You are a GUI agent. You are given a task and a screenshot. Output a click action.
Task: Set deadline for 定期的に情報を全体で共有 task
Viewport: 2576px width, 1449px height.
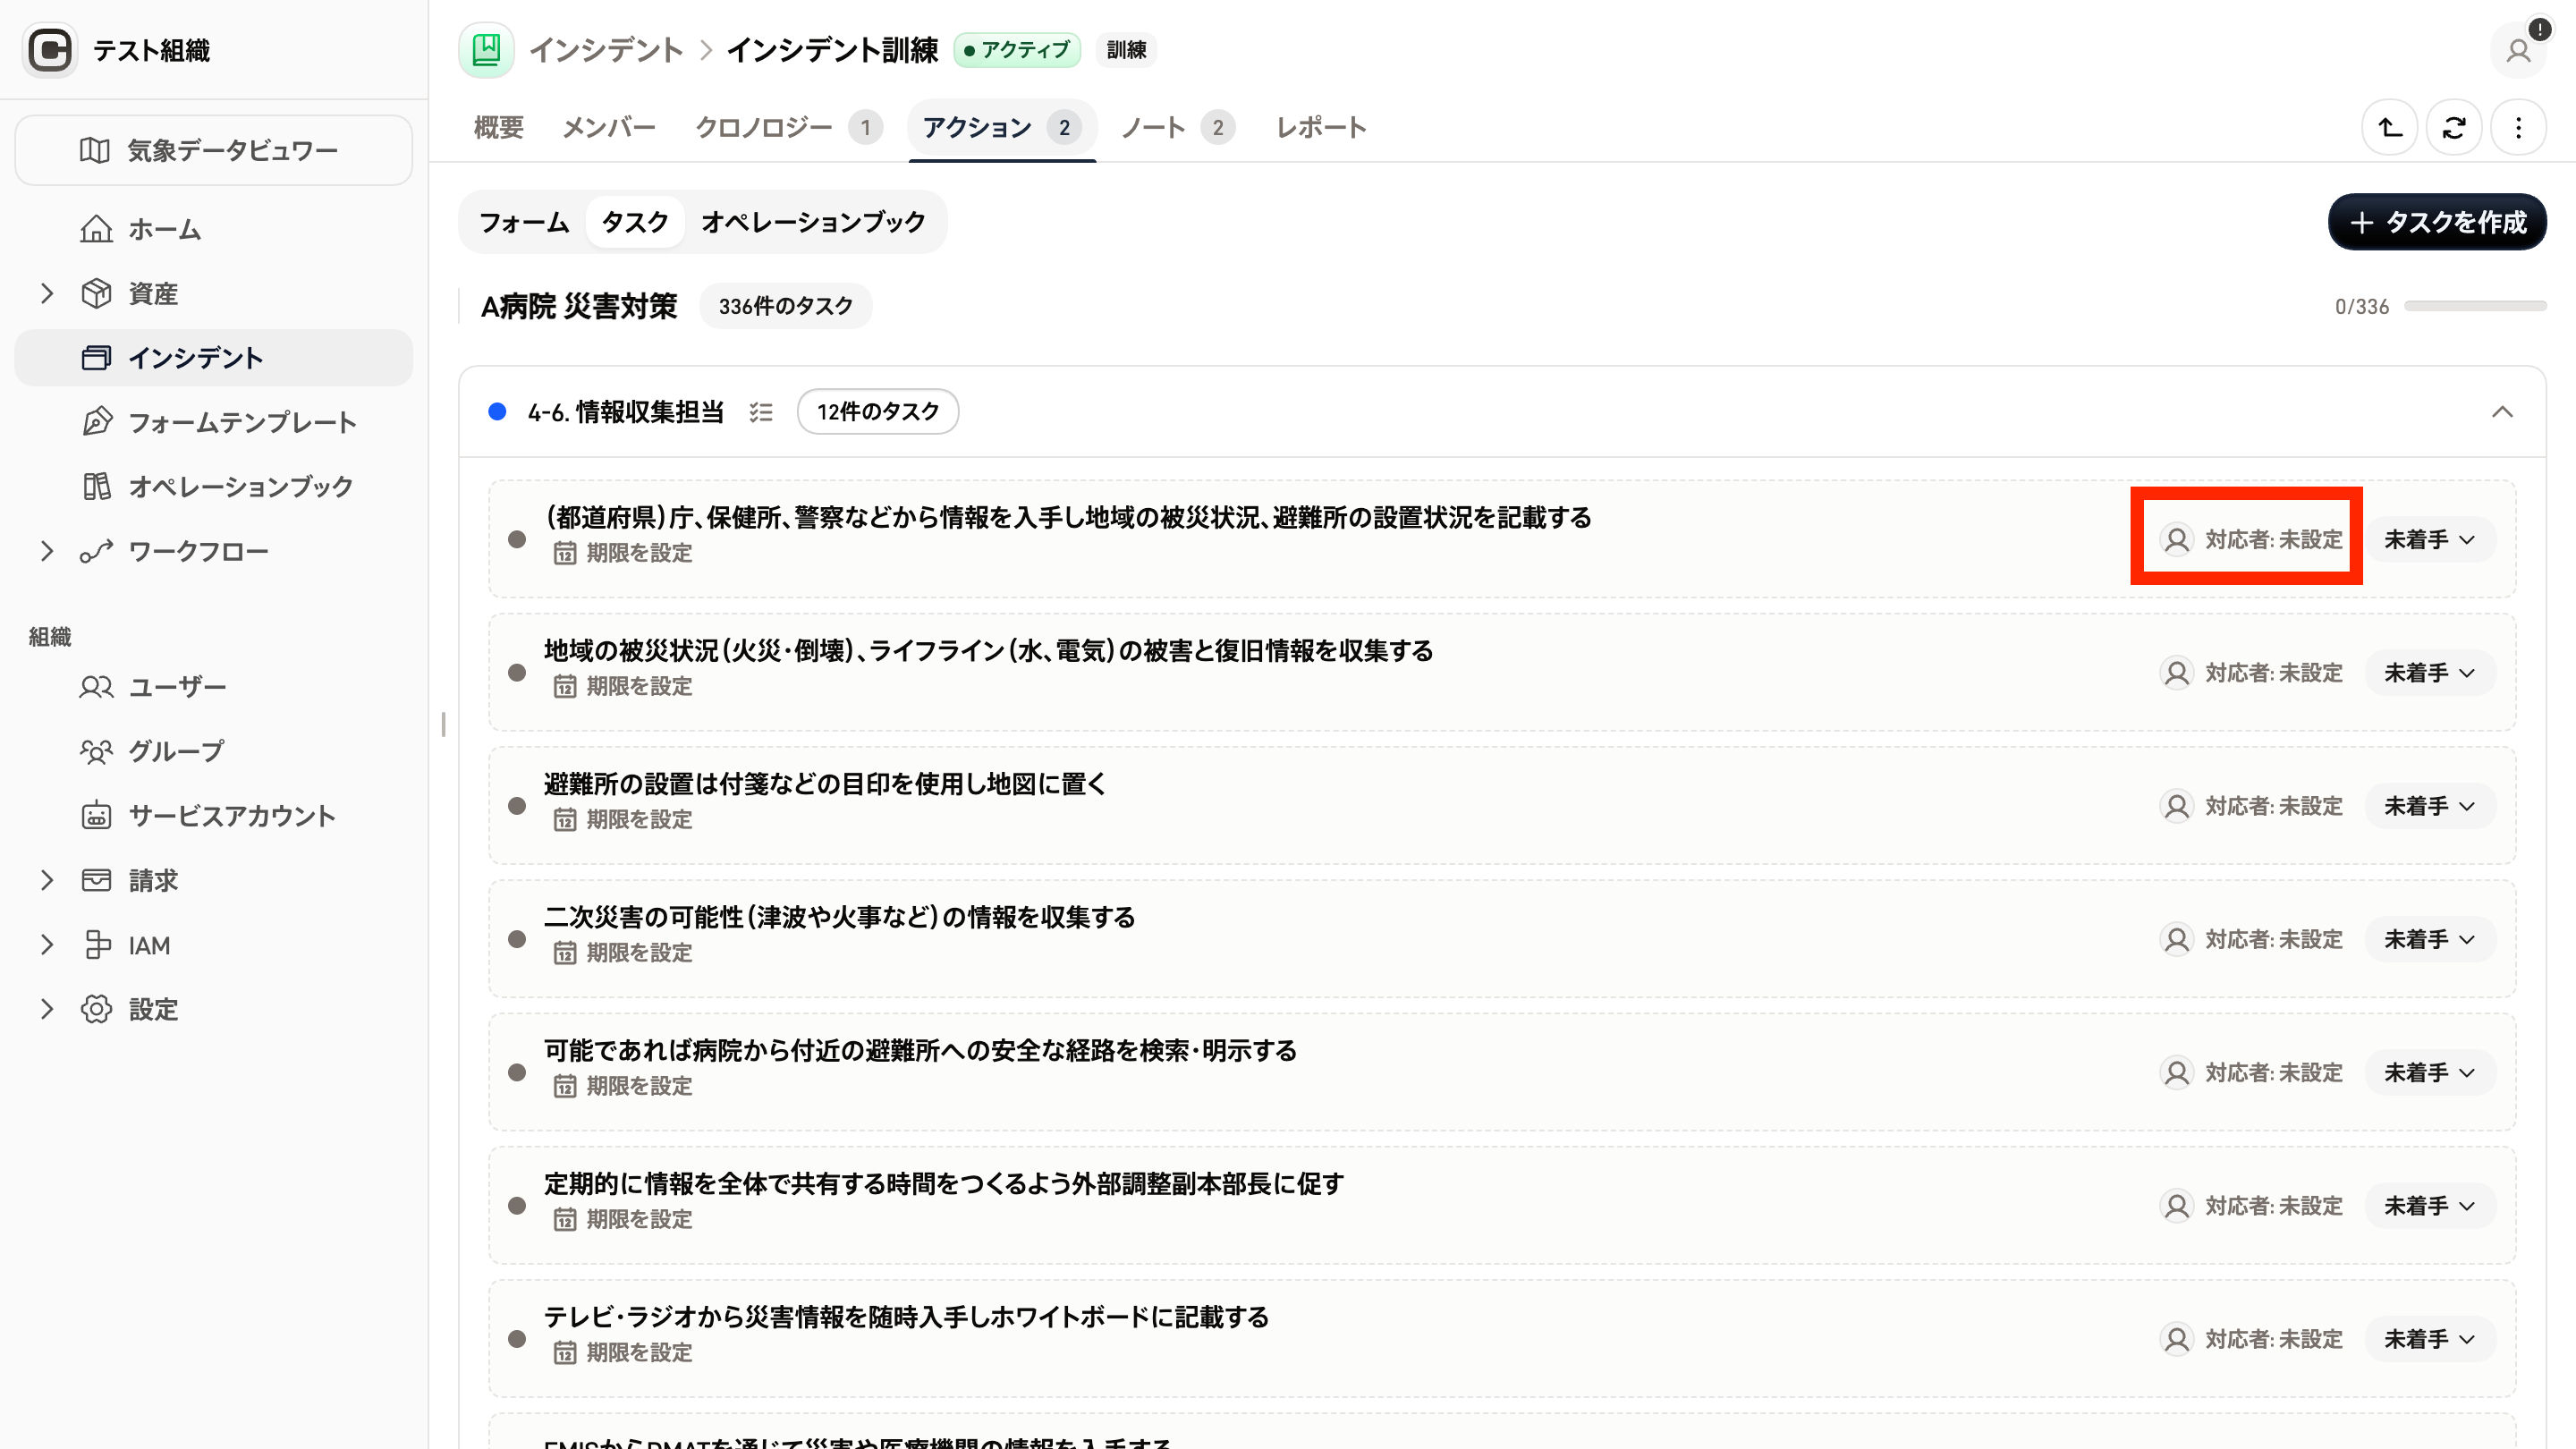[x=623, y=1219]
